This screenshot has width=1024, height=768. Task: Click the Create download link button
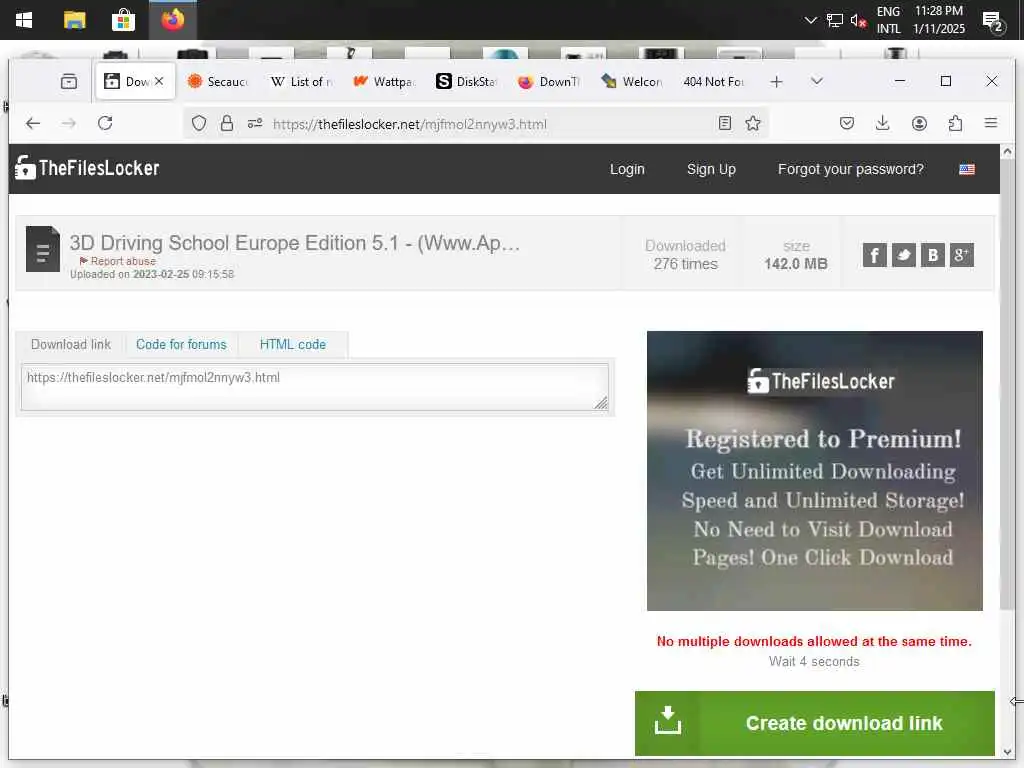tap(814, 723)
